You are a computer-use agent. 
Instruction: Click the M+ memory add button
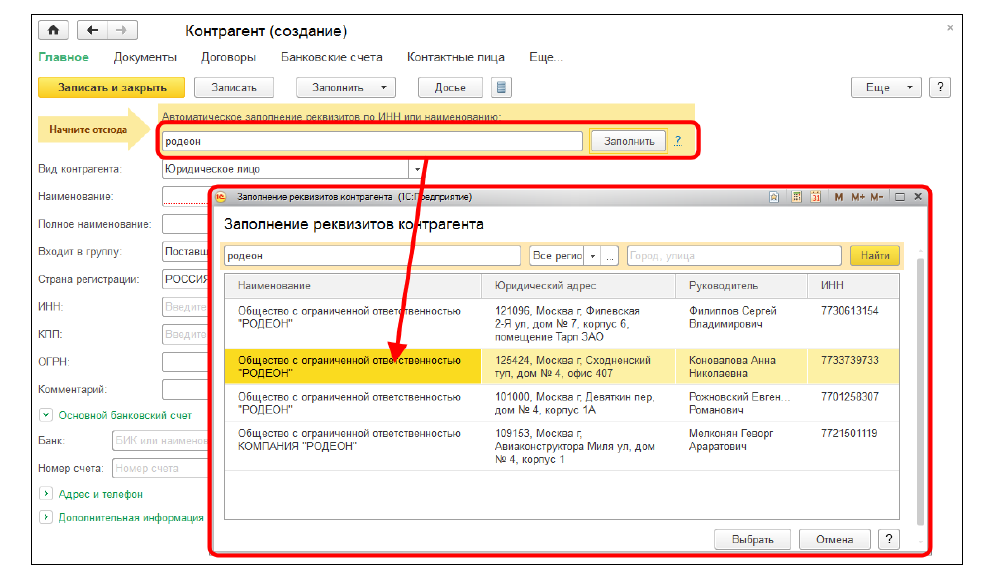point(857,197)
